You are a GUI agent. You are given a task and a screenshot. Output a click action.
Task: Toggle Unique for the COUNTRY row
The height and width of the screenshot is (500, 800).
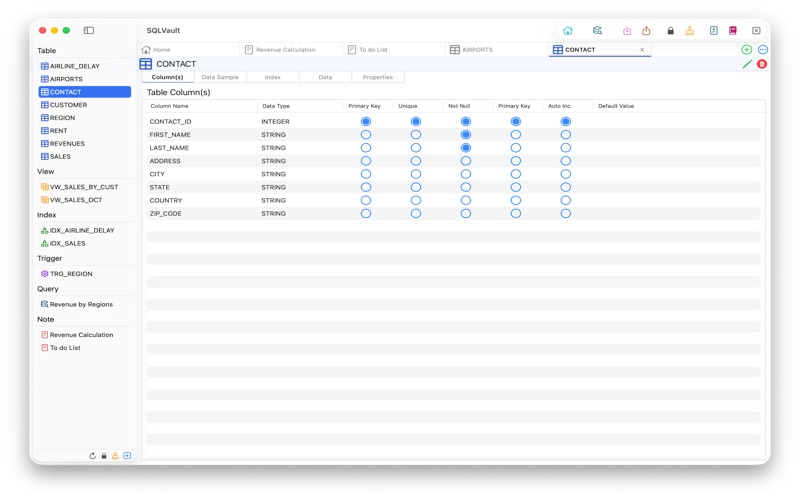[416, 201]
